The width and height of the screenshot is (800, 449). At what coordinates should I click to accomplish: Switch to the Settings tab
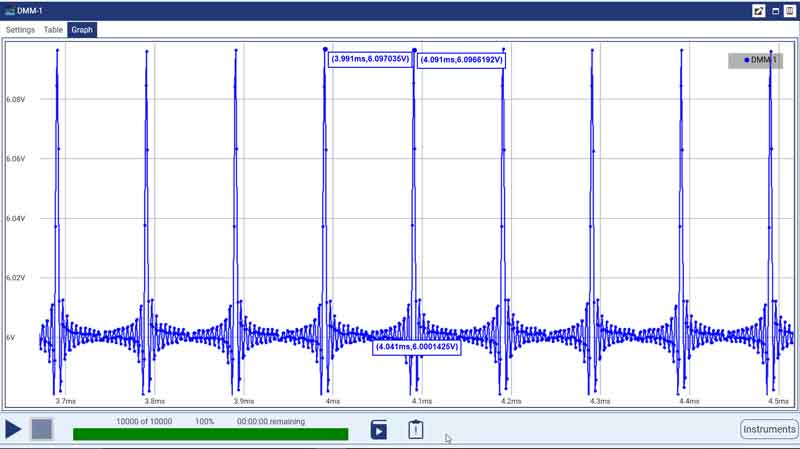[x=20, y=30]
